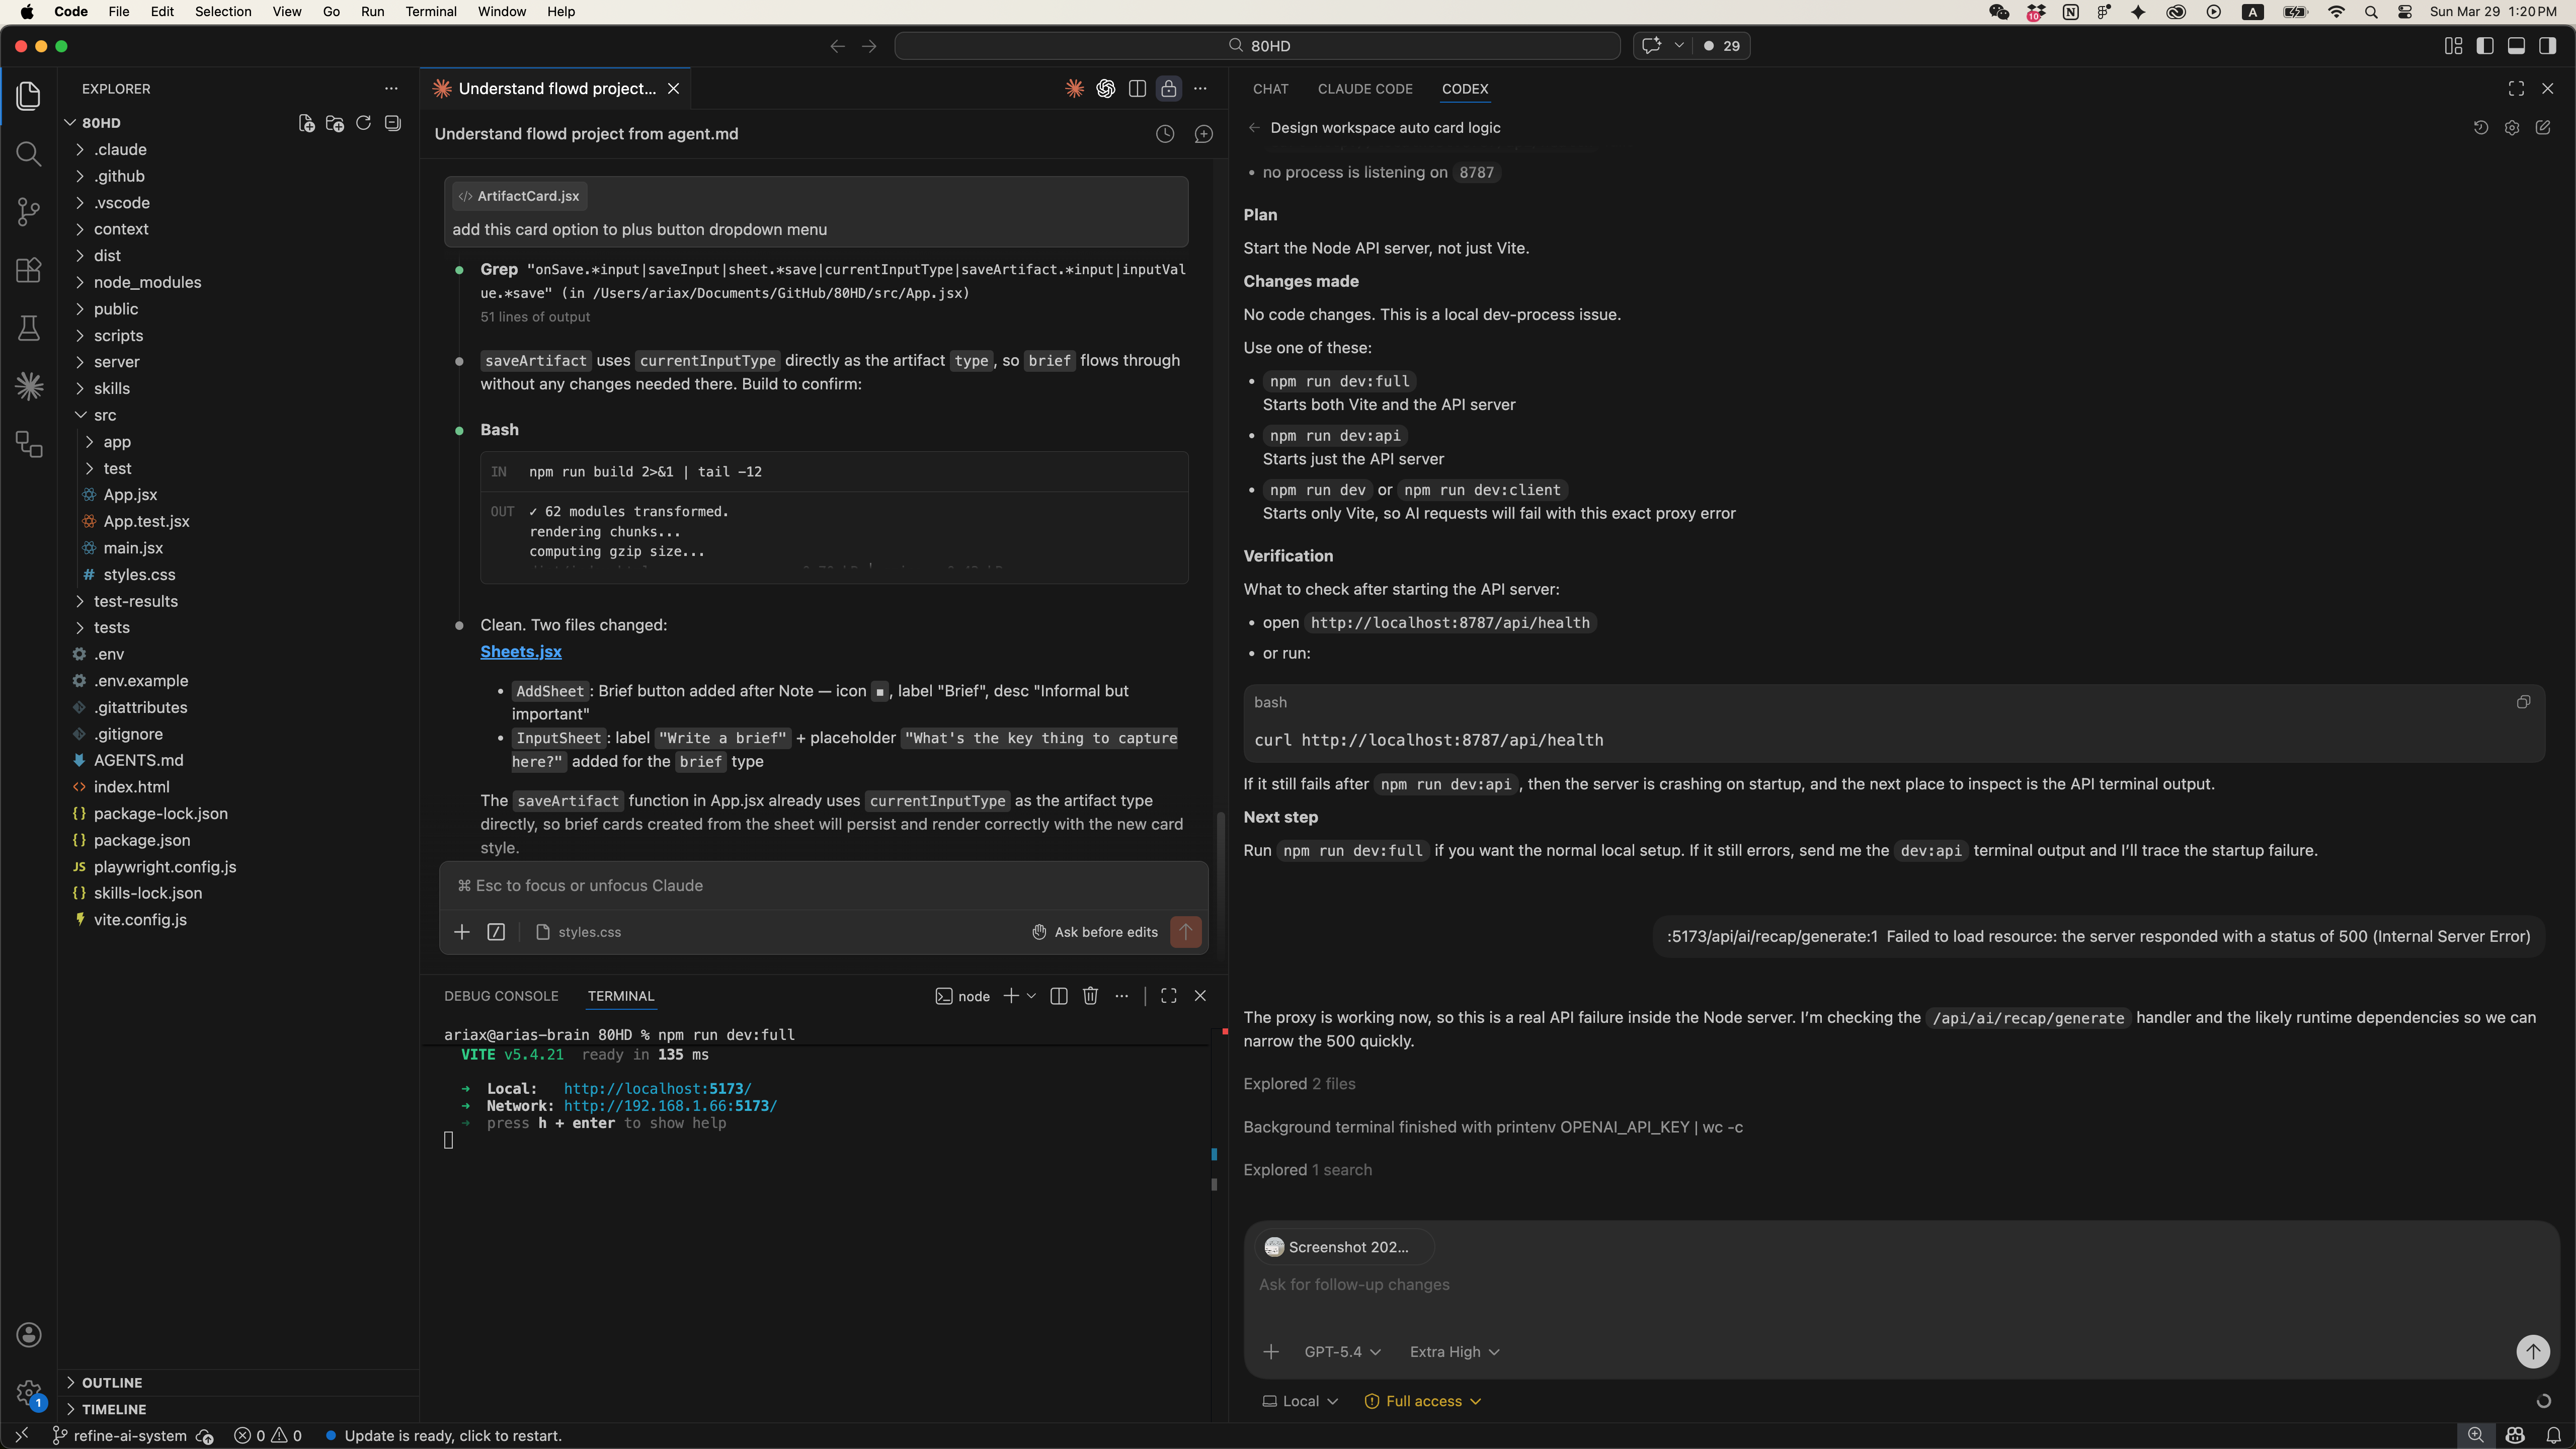Open Codex settings gear icon
Screen dimensions: 2576x1449
pyautogui.click(x=2512, y=128)
